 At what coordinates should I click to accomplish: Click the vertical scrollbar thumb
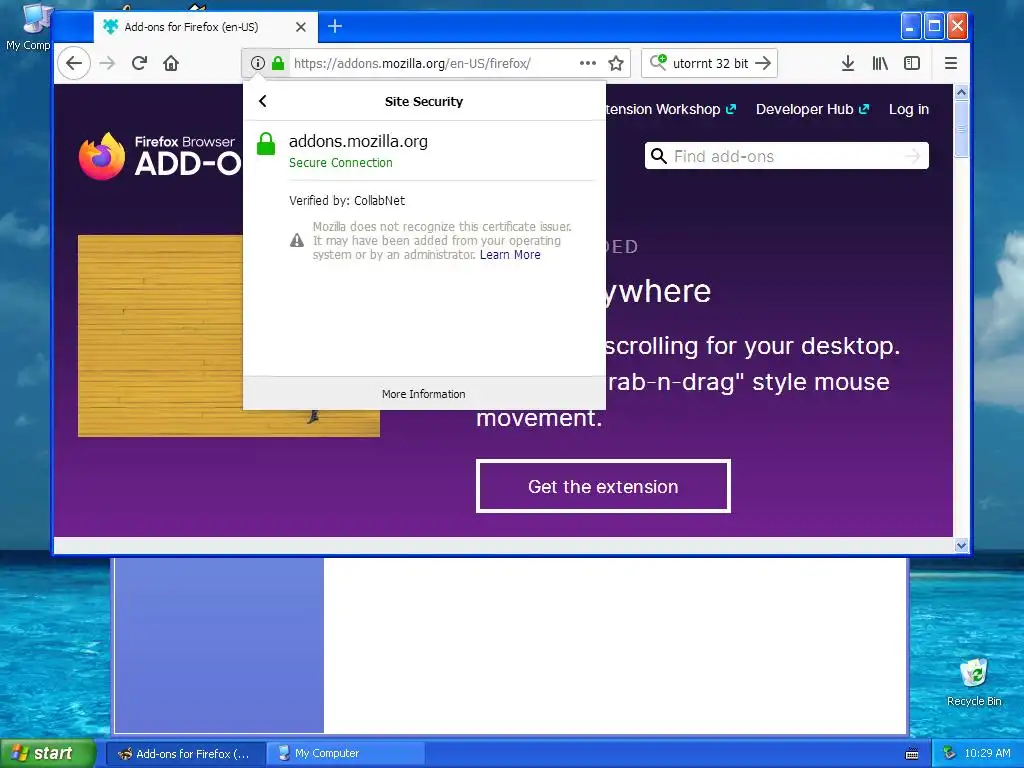coord(961,129)
